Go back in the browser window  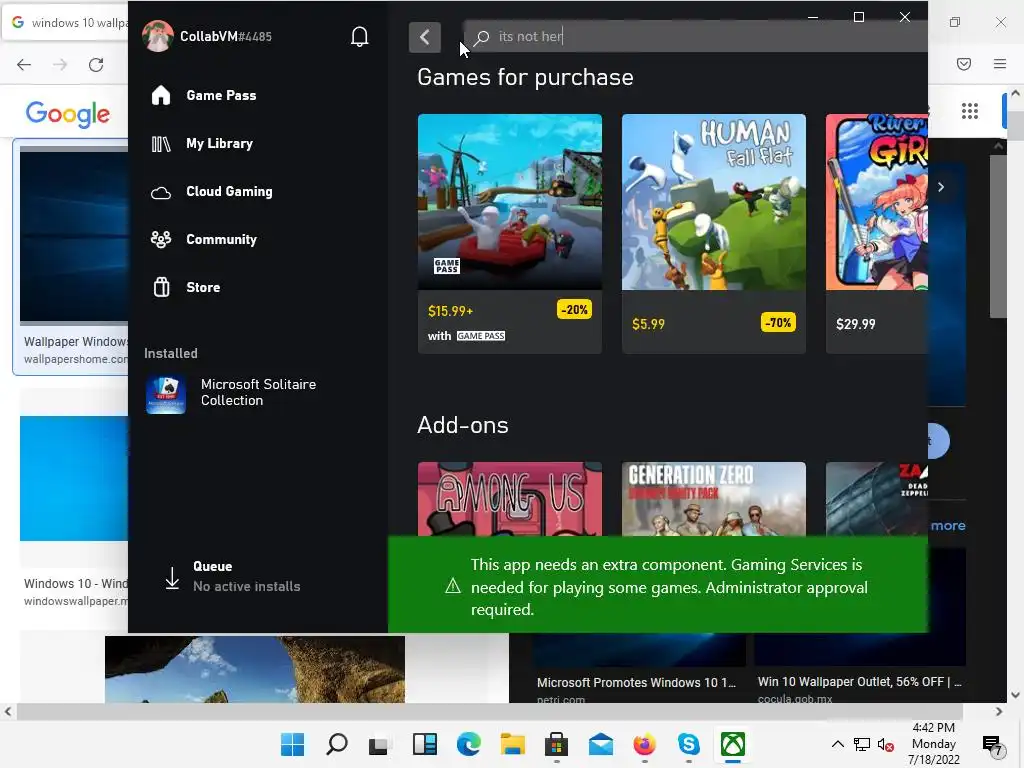click(24, 64)
